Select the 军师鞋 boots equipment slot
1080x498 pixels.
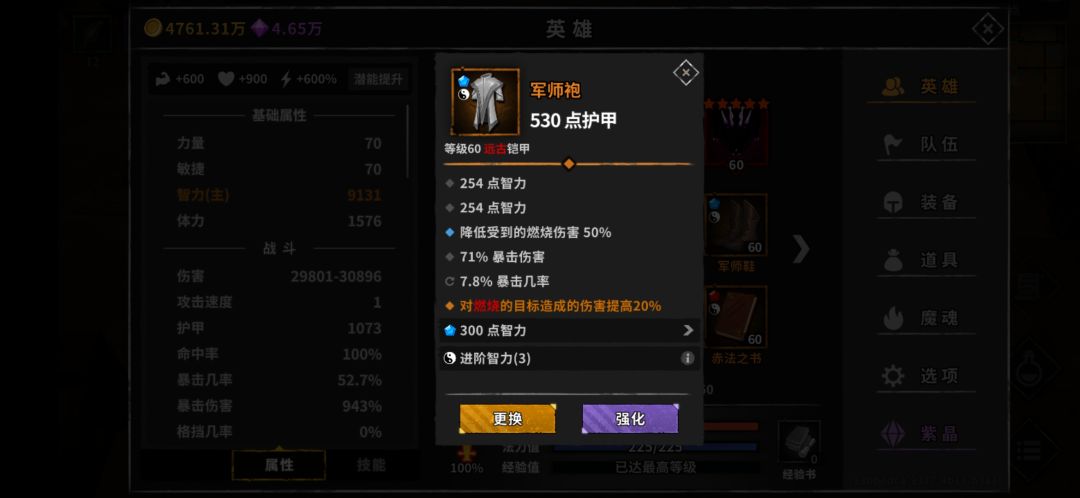[x=736, y=225]
